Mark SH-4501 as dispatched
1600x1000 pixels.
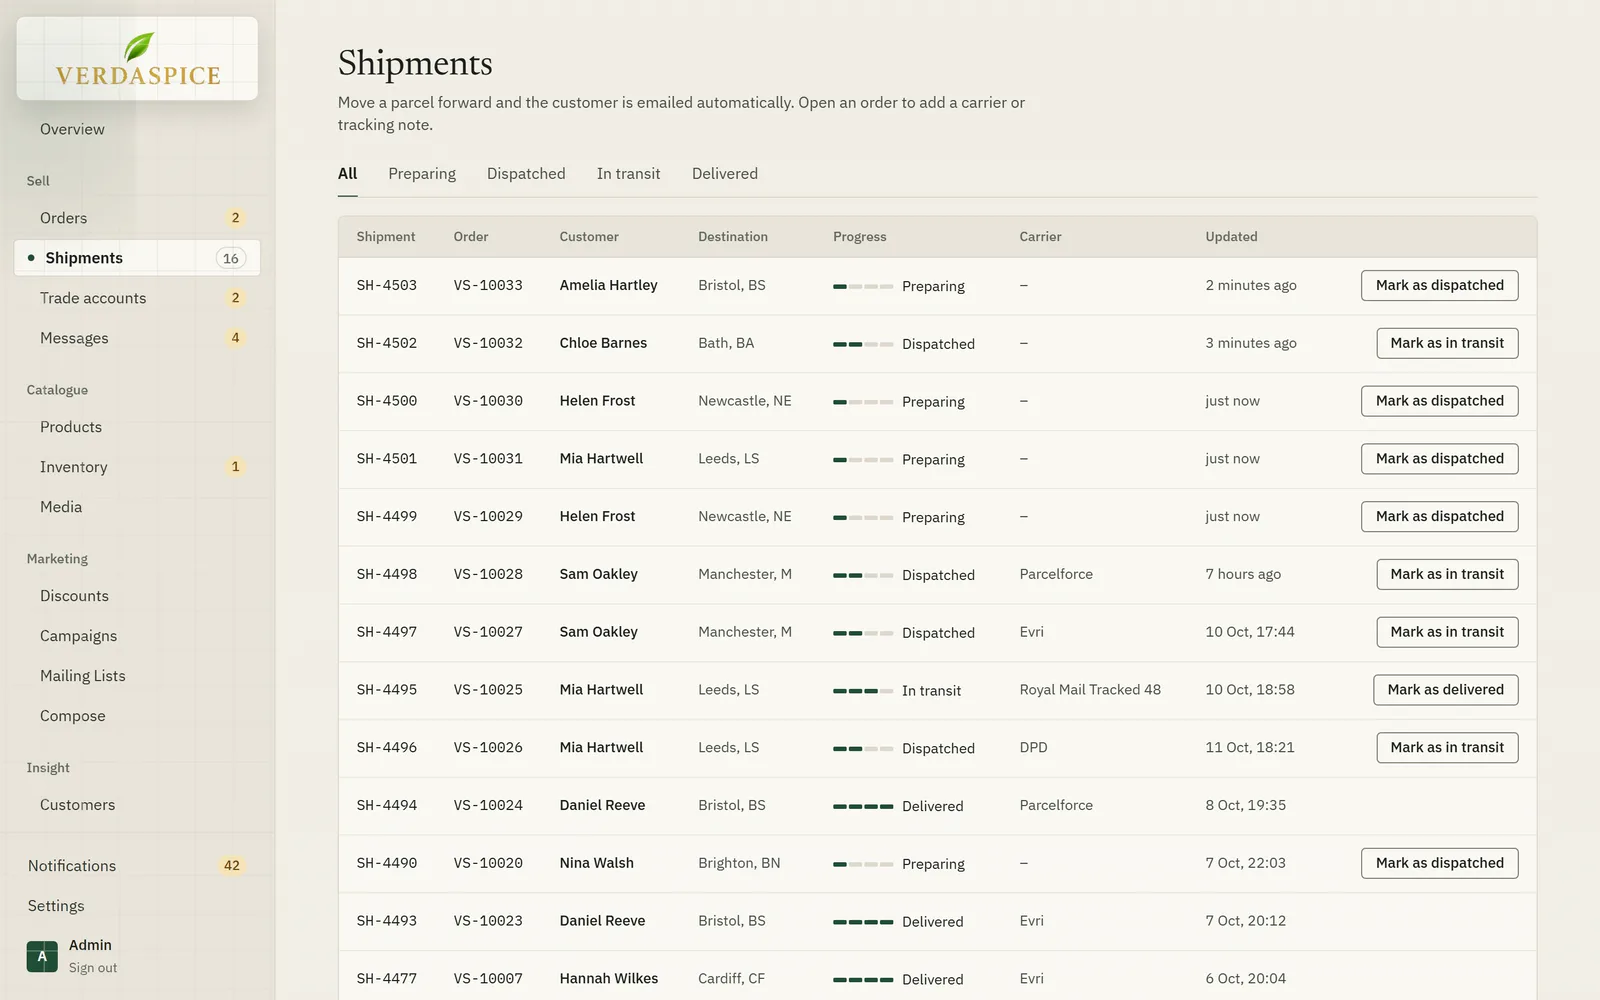coord(1439,459)
